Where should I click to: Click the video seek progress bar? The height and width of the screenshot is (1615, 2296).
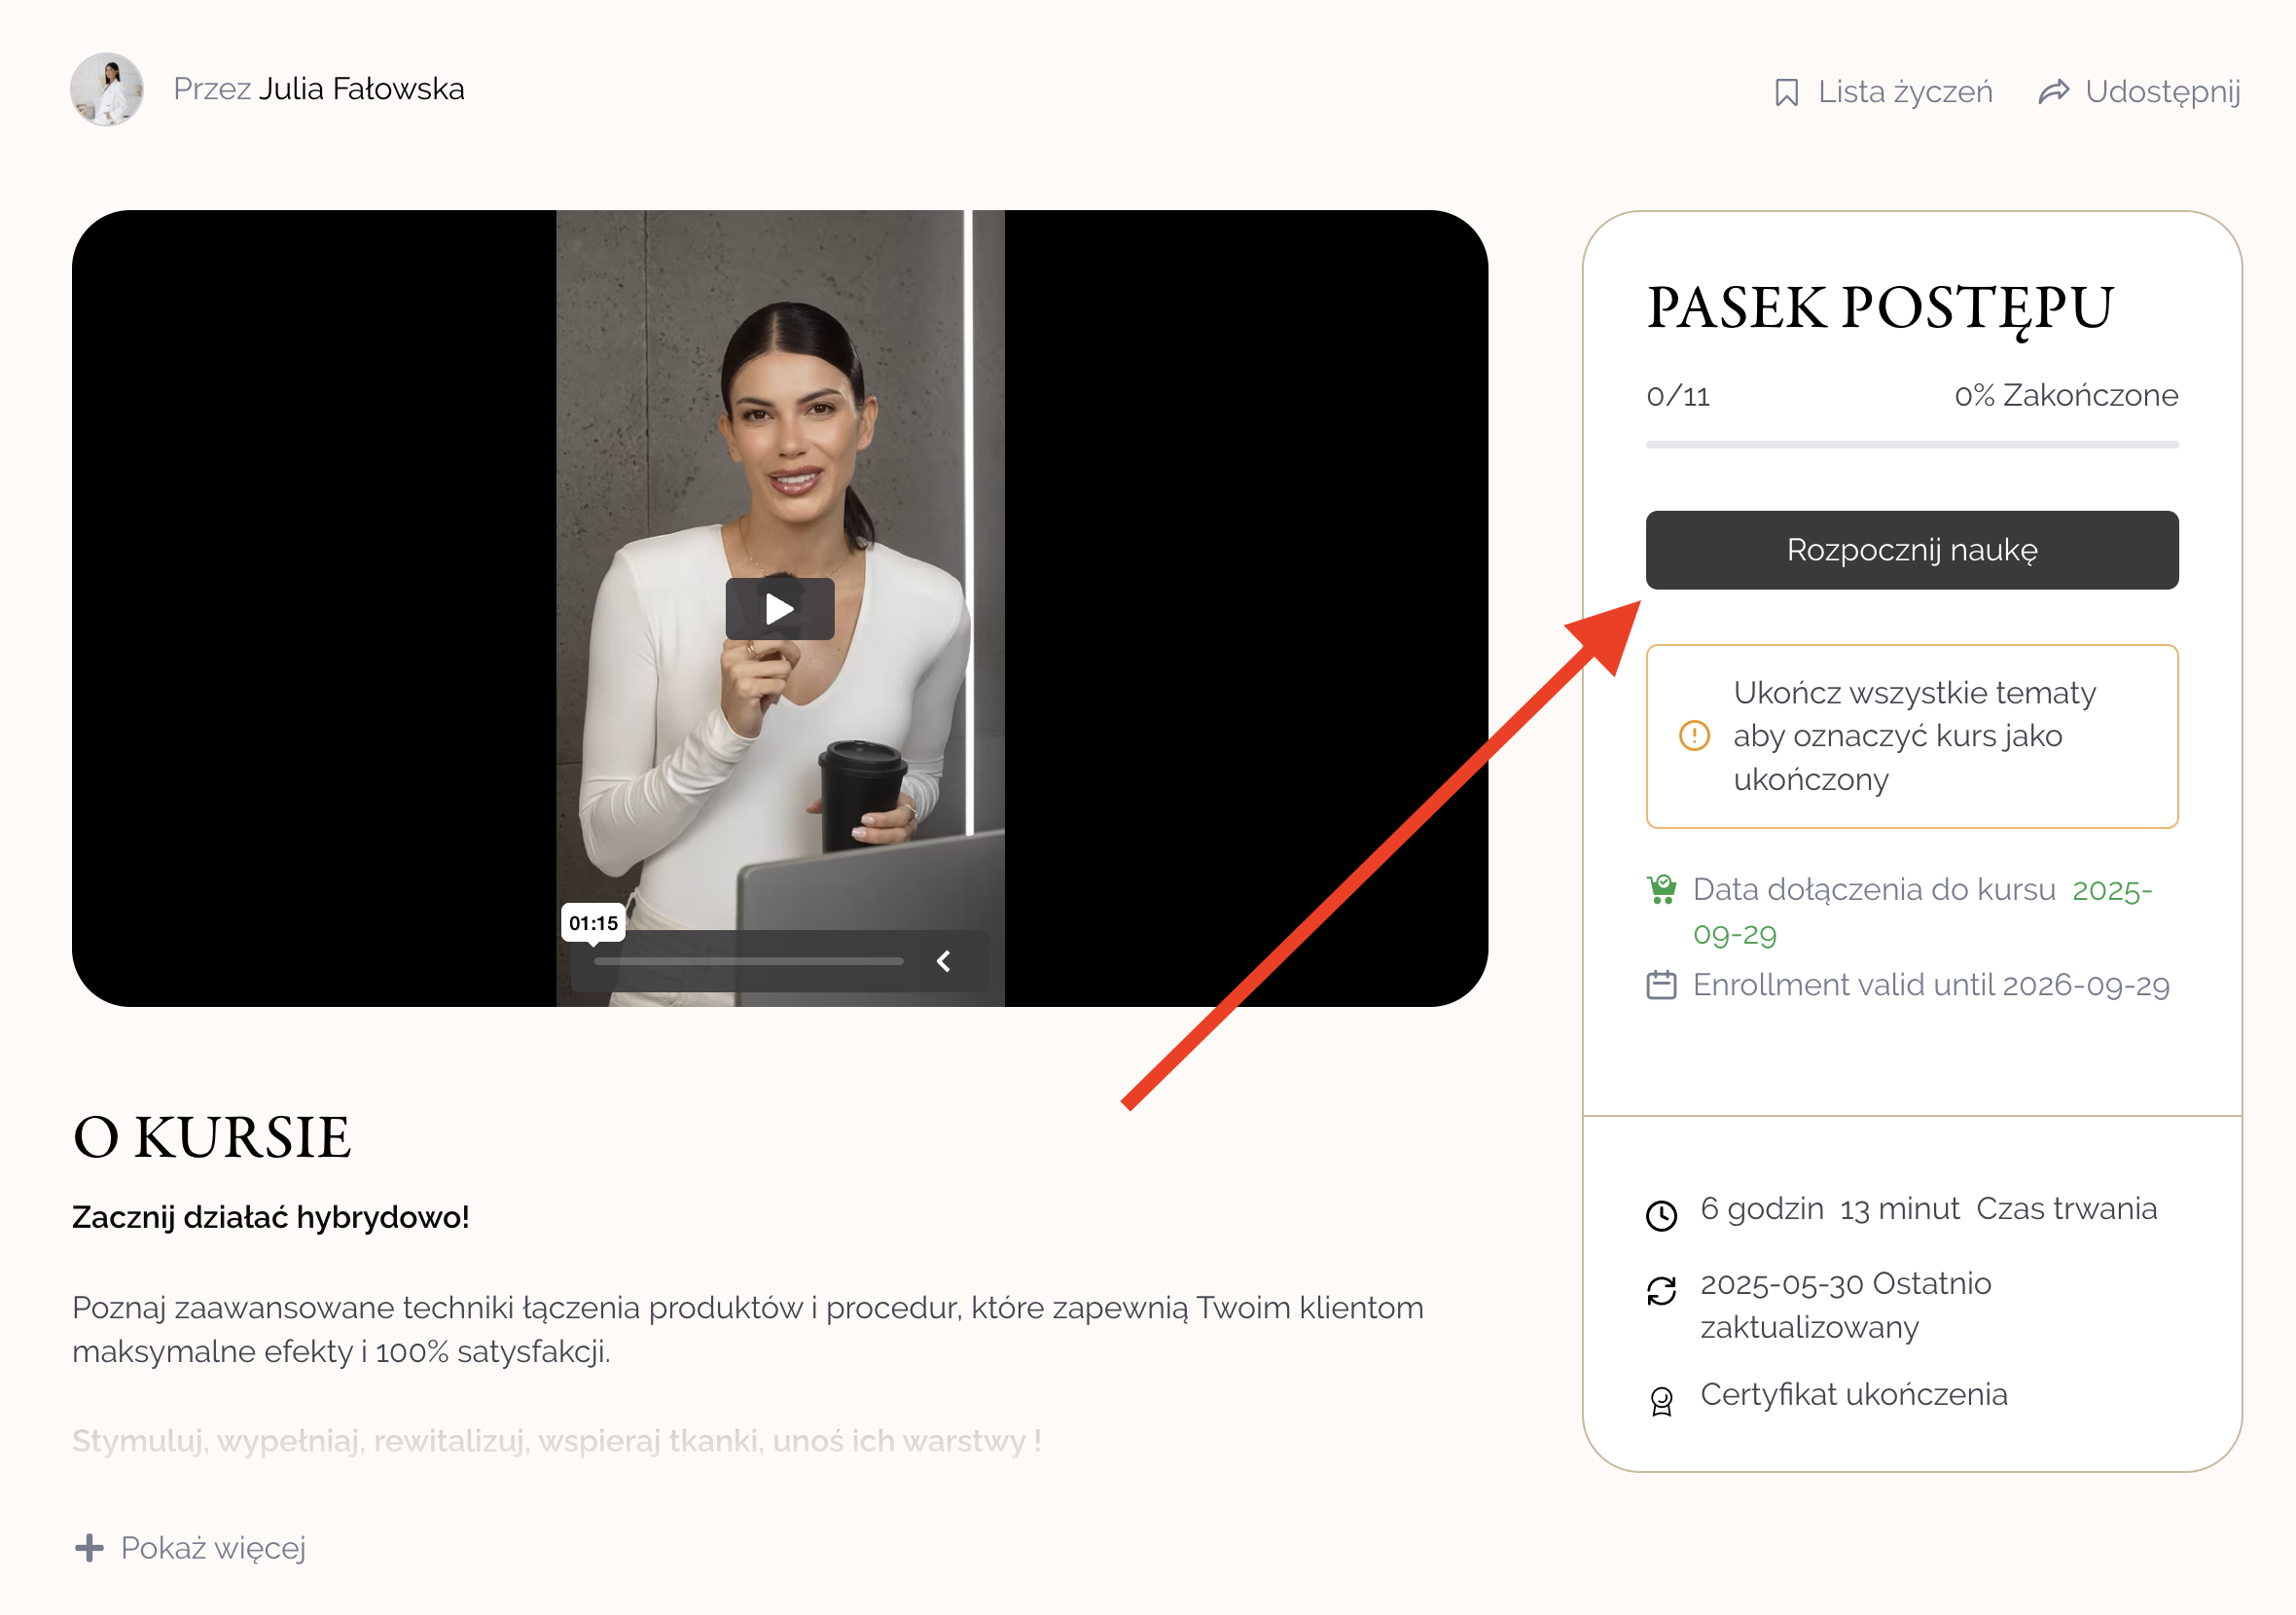coord(748,961)
